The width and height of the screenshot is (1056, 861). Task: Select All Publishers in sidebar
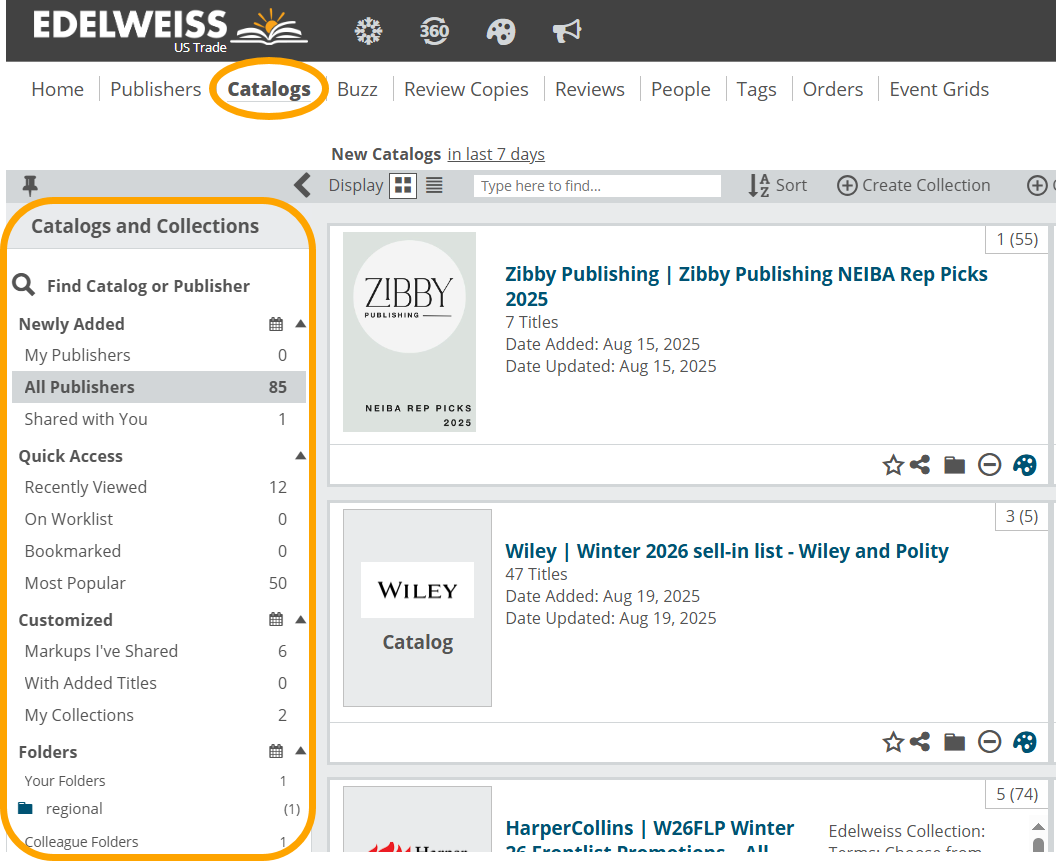(x=159, y=387)
